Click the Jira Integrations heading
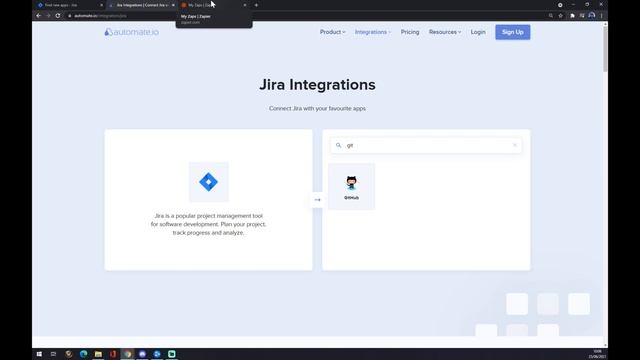This screenshot has height=360, width=640. [317, 84]
